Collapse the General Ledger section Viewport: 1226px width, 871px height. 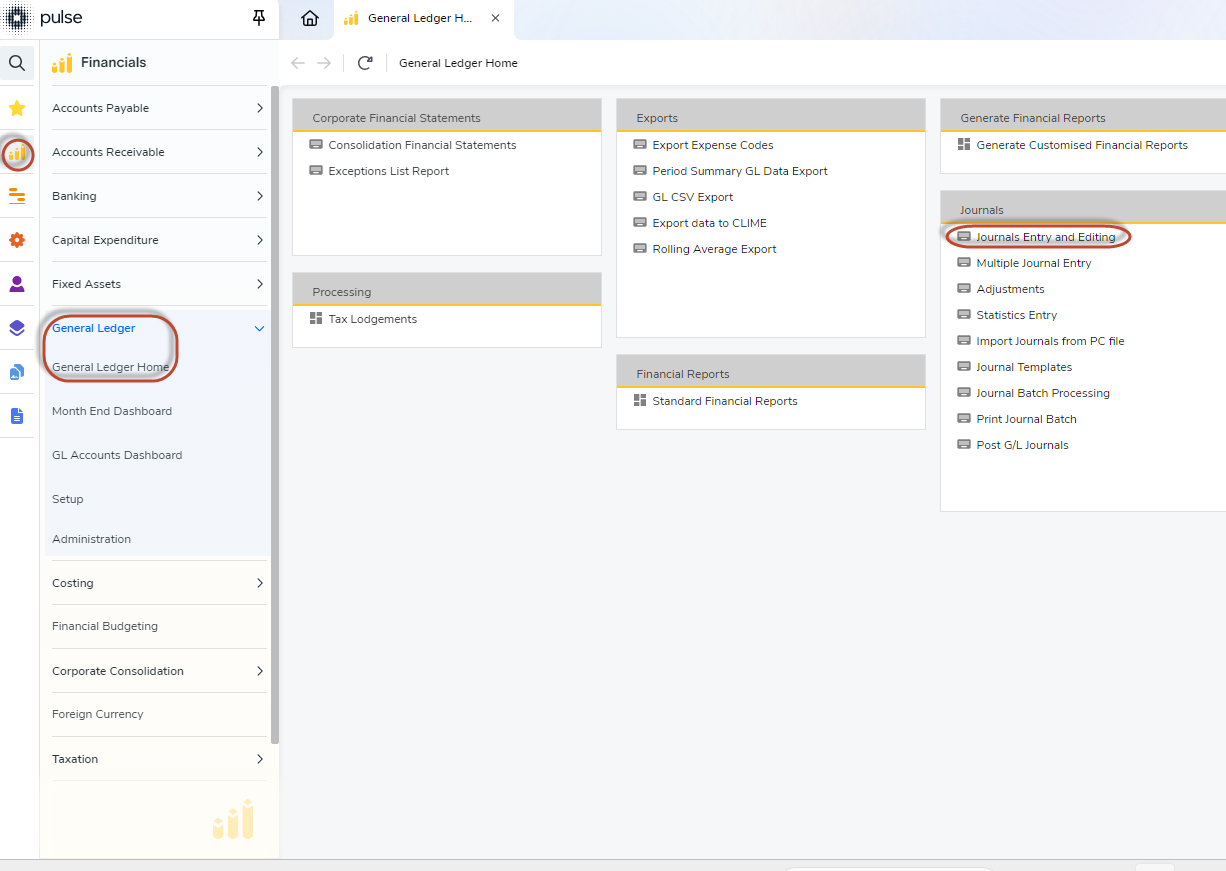pyautogui.click(x=259, y=328)
